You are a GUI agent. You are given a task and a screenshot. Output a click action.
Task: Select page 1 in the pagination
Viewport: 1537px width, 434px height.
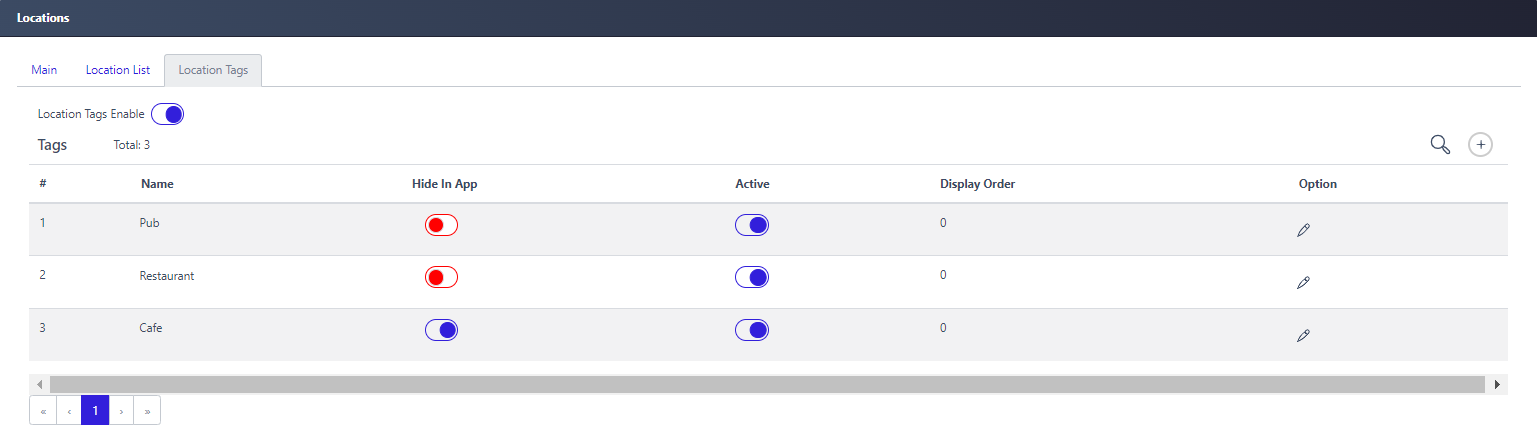pyautogui.click(x=95, y=410)
